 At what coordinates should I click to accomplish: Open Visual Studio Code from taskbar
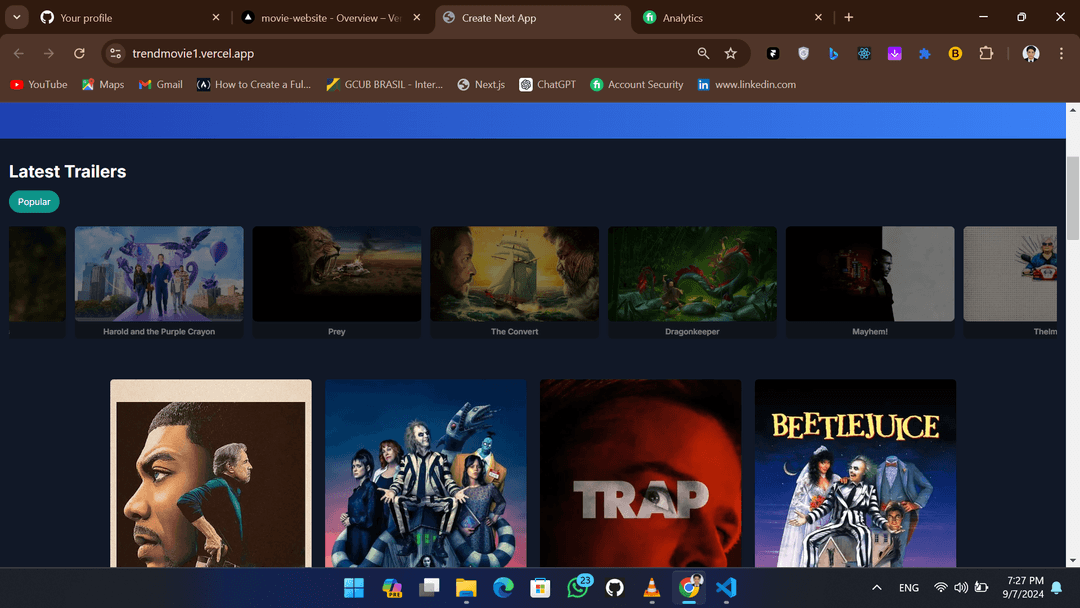pyautogui.click(x=726, y=587)
